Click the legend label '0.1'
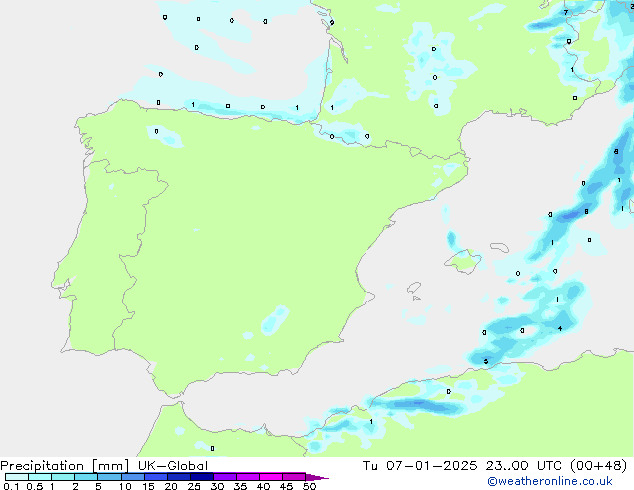Screen dimensions: 634x490 click(x=11, y=486)
